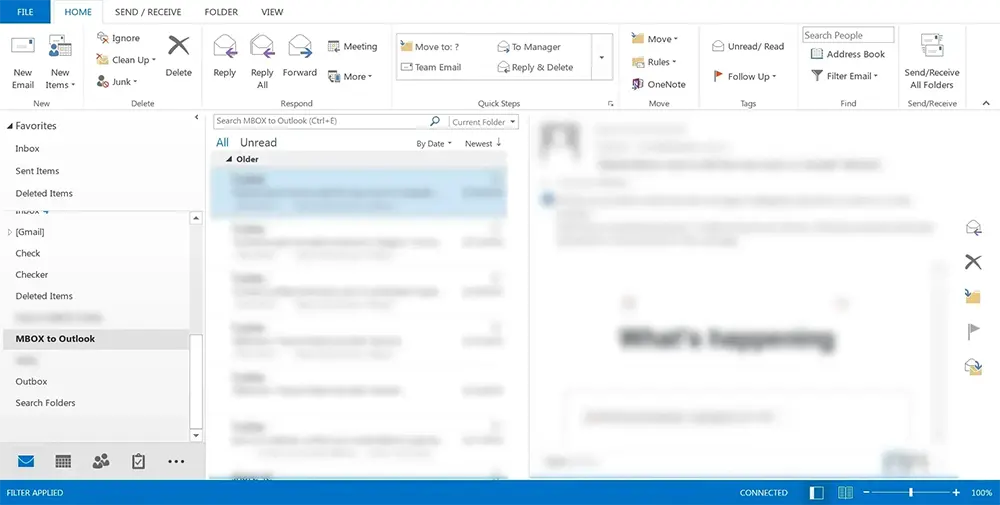Switch to the VIEW tab
Viewport: 1000px width, 505px height.
272,12
